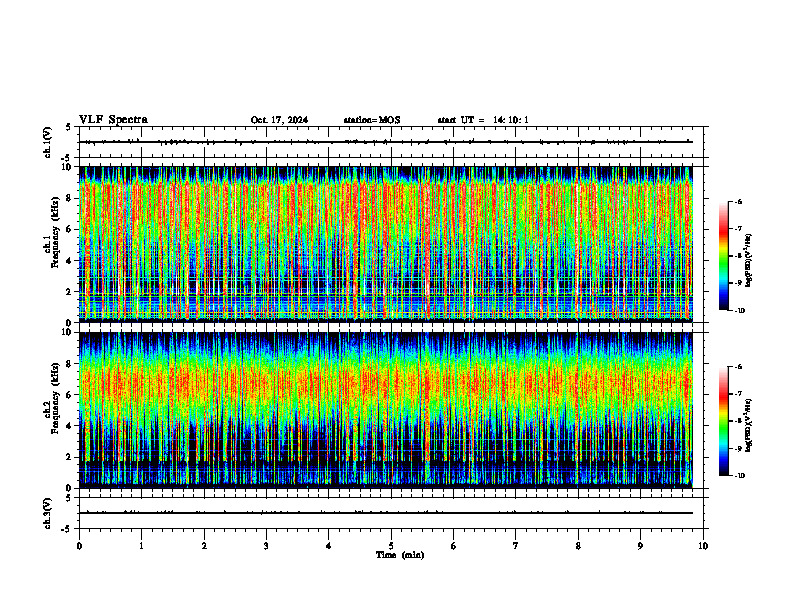Click time axis tick label "8"
The image size is (792, 612).
tap(578, 546)
